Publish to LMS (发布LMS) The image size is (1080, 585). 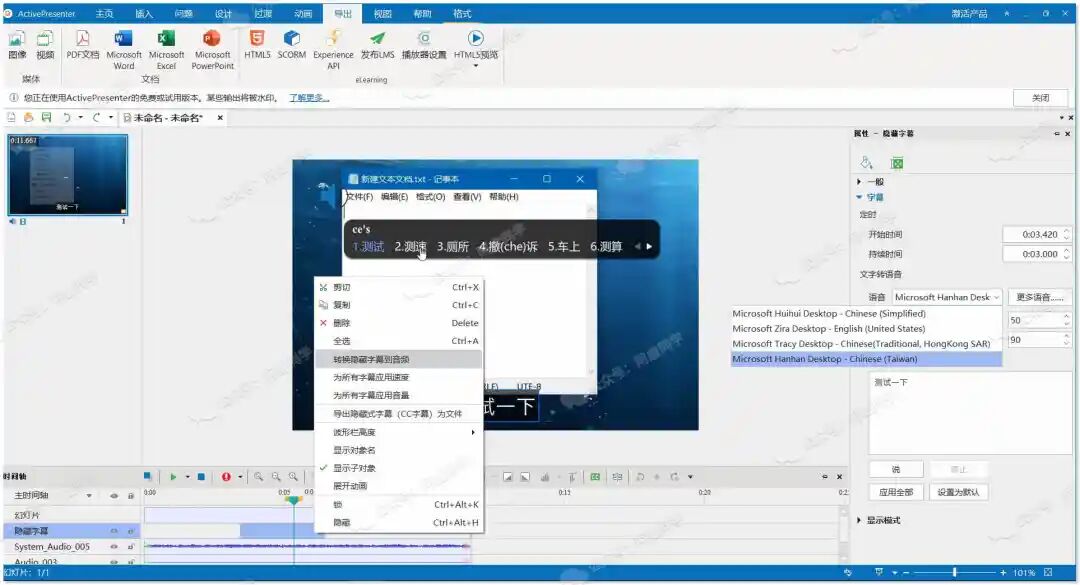tap(377, 45)
